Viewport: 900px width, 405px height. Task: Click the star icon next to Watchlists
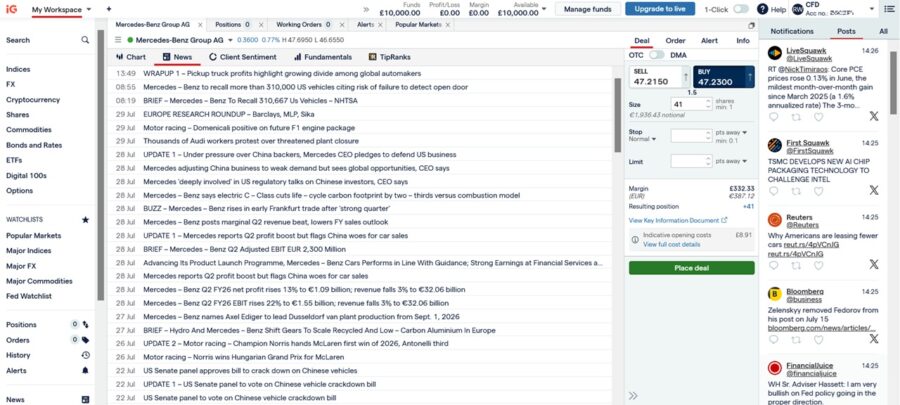point(86,220)
